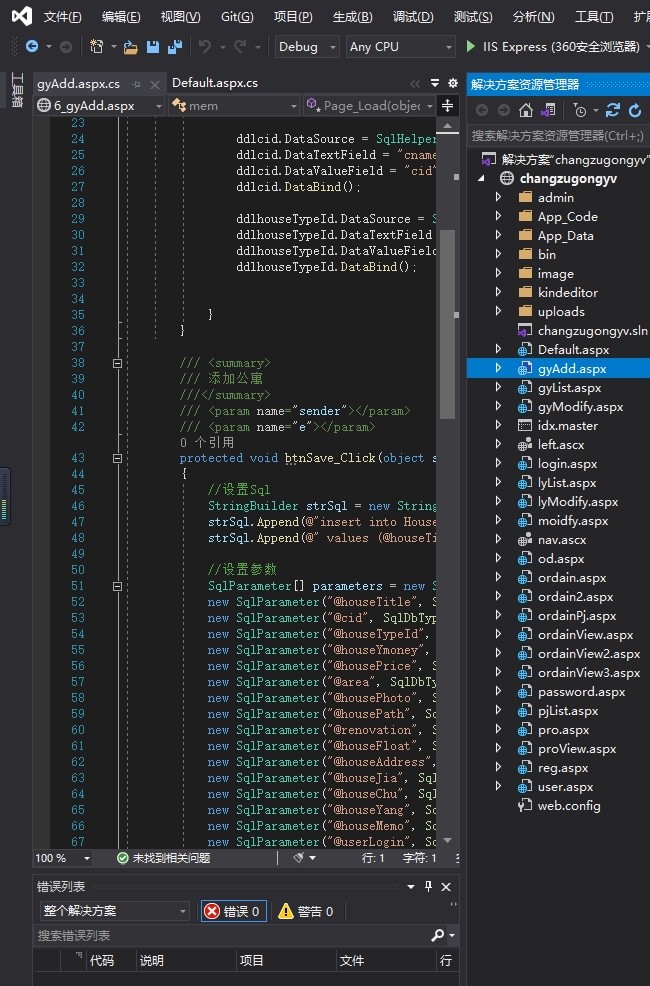Expand the kindeditor folder

[x=498, y=292]
